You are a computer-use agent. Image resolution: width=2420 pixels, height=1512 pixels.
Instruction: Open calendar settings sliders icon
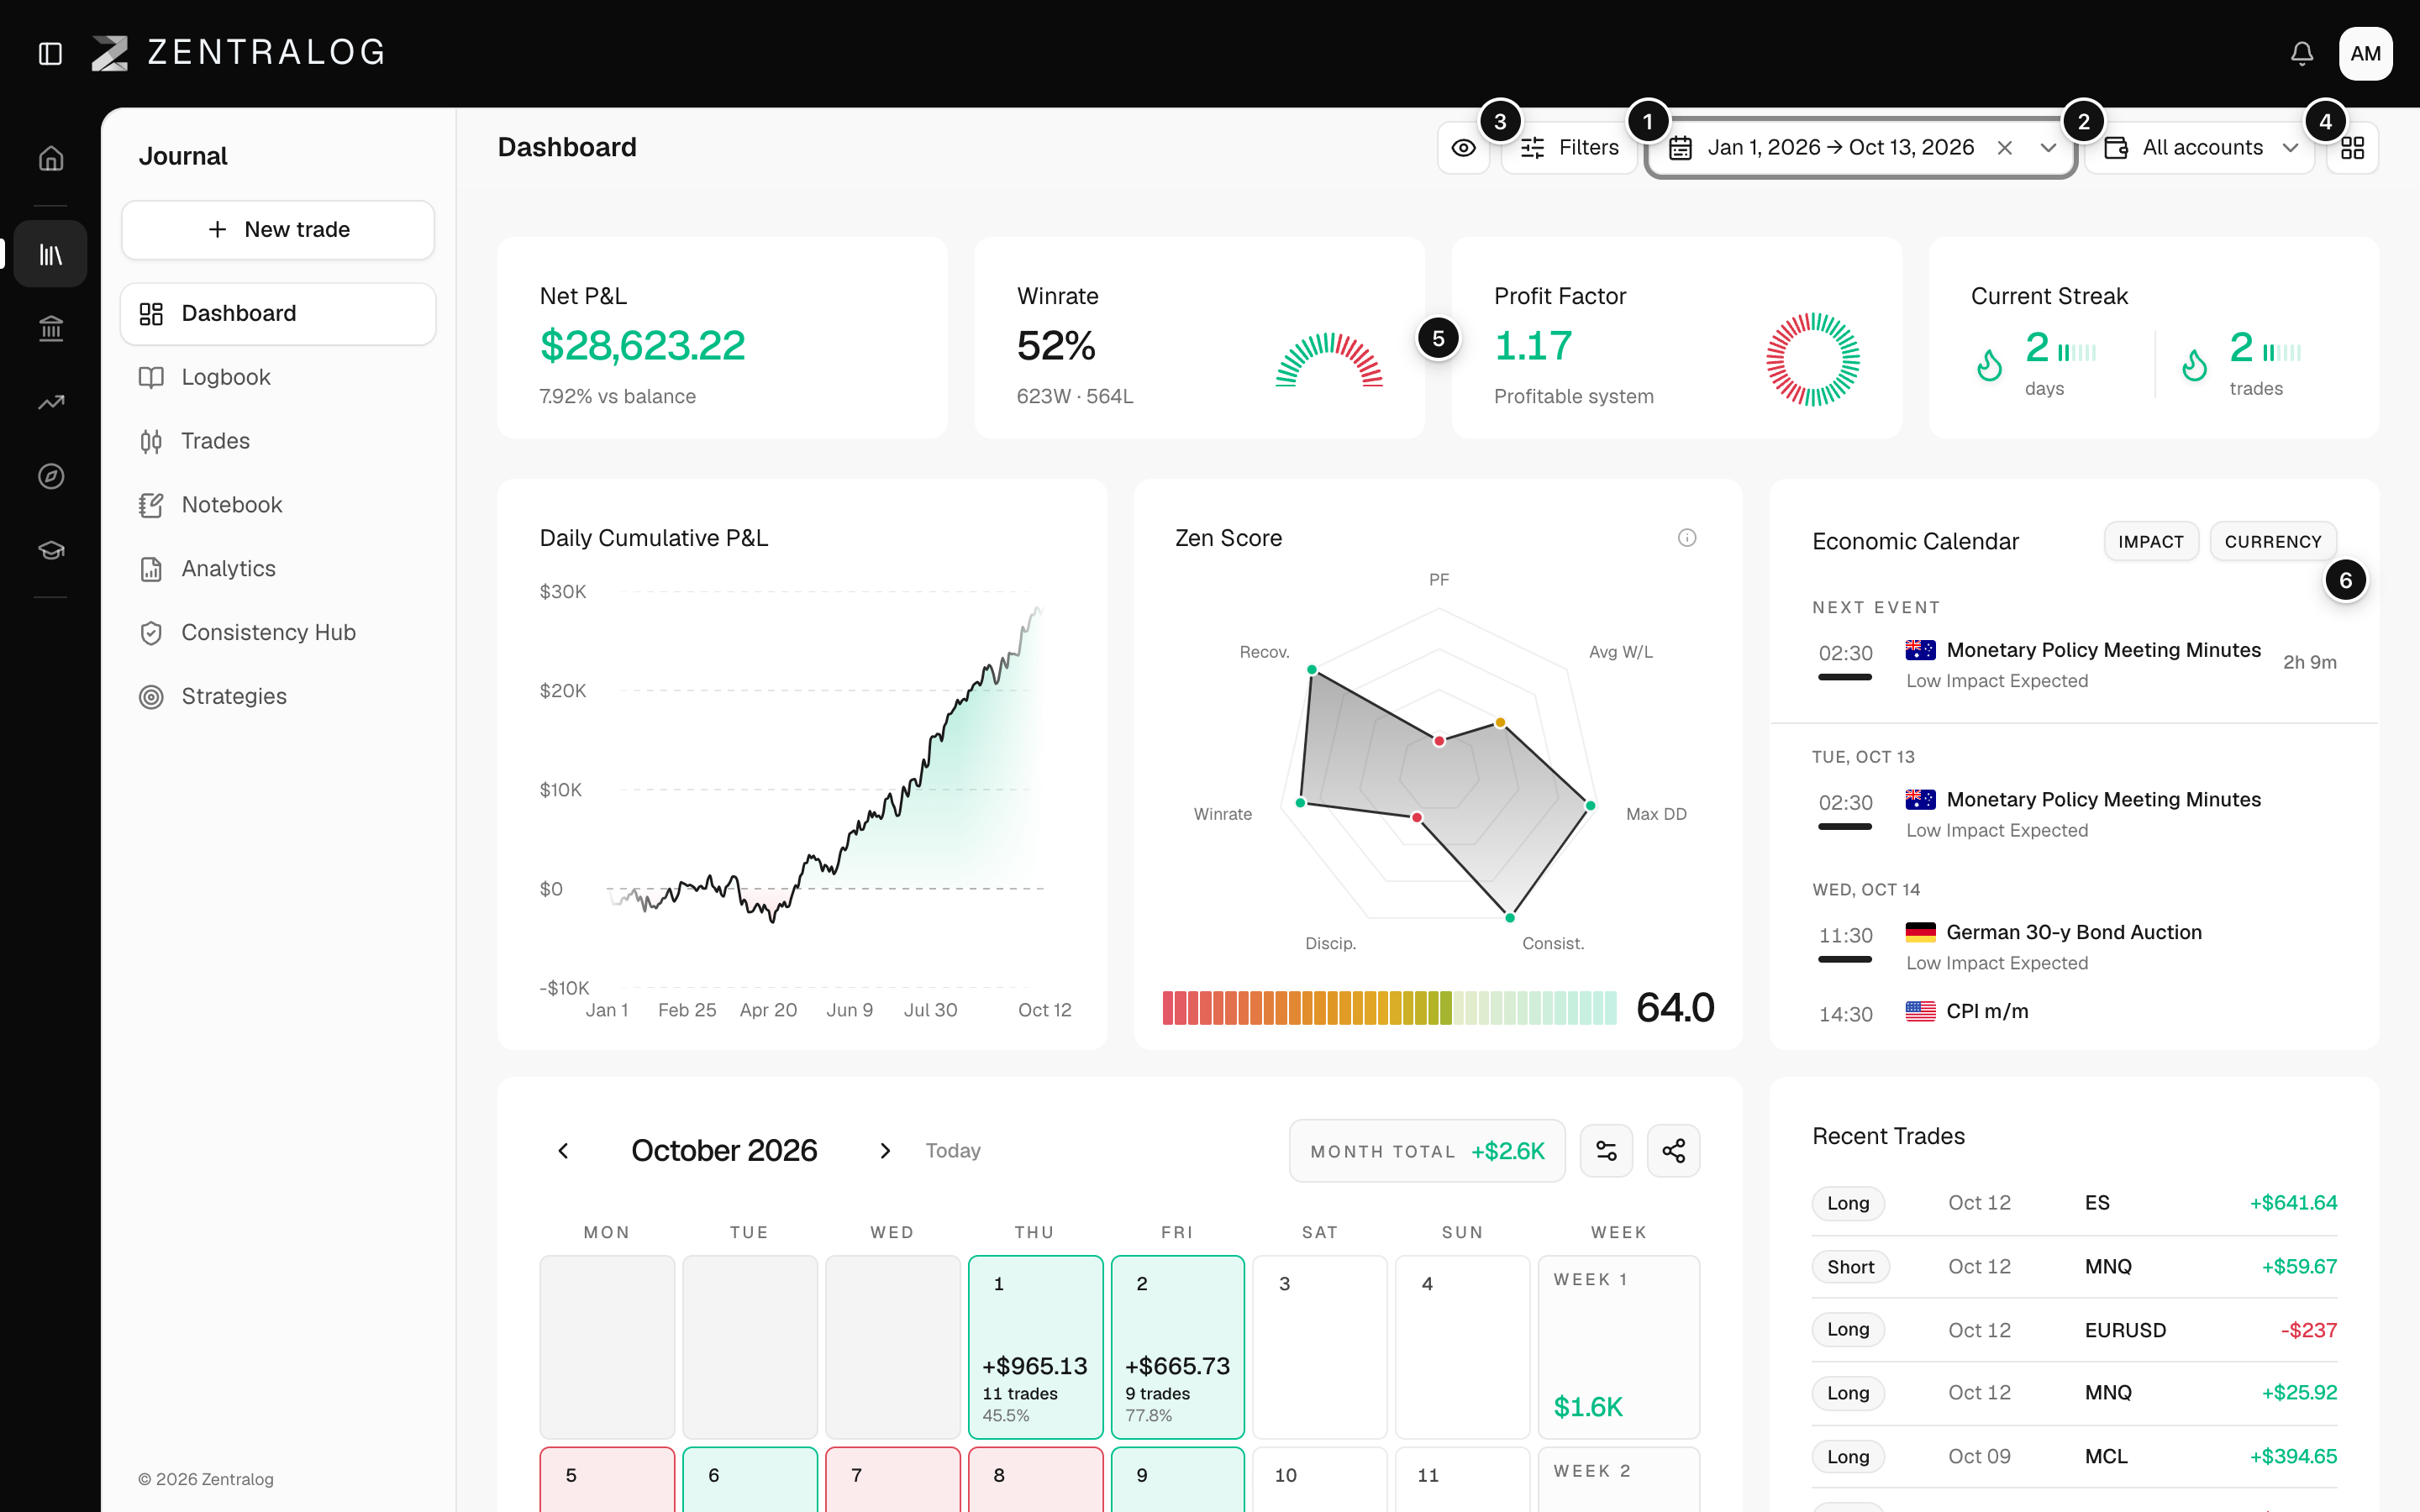pyautogui.click(x=1606, y=1151)
